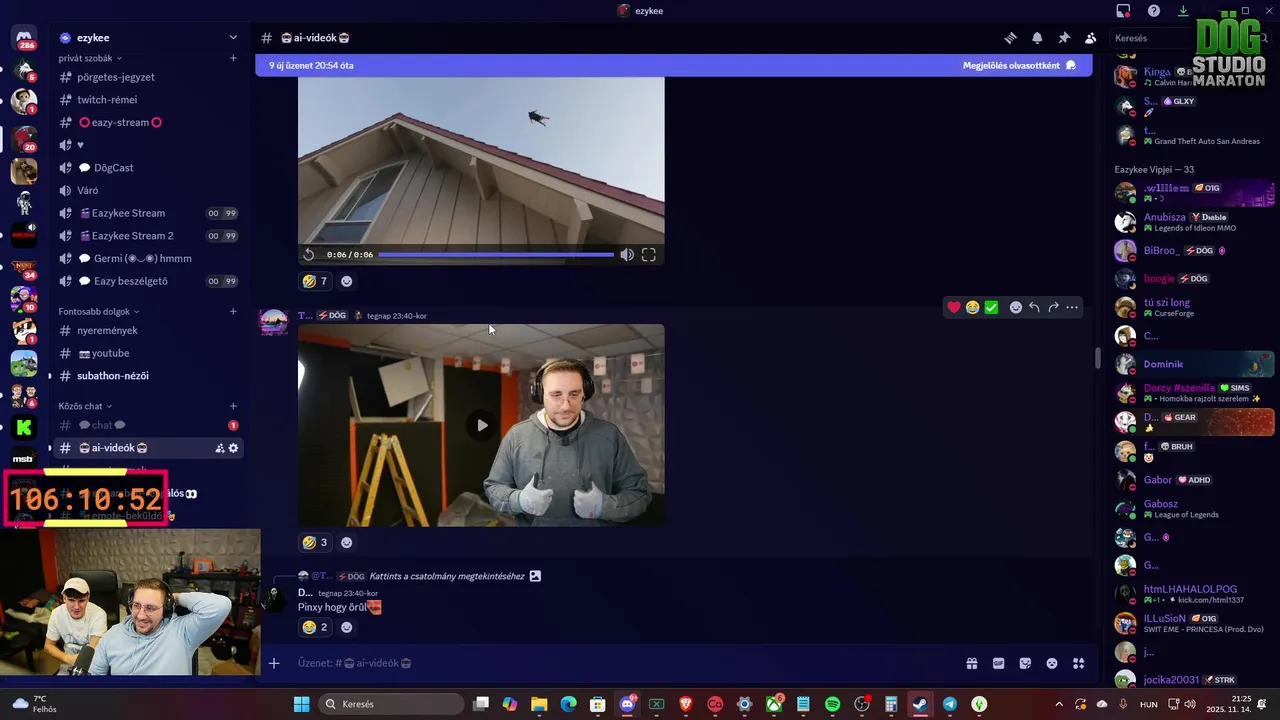
Task: Join Eazykee Stream 2 voice channel
Action: 148,236
